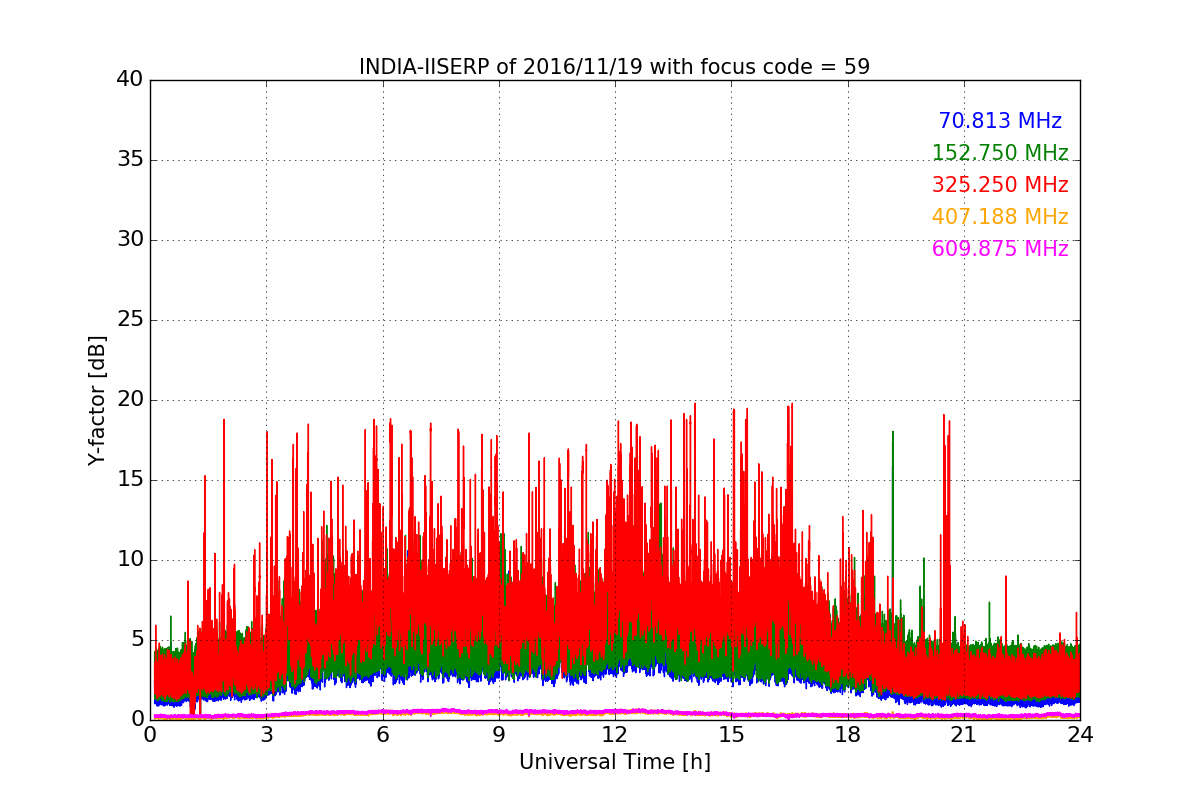Click the x-axis tick label 3
This screenshot has height=800, width=1200.
(x=266, y=734)
